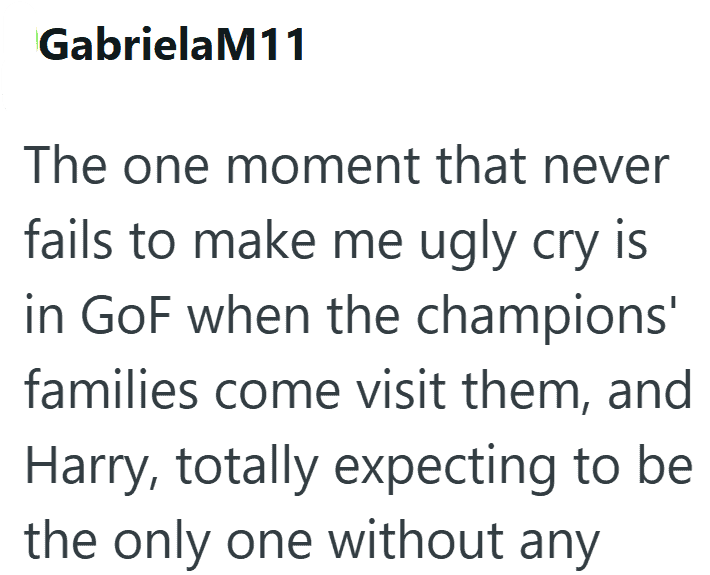Click the word "totally" in the comment
The height and width of the screenshot is (575, 710).
(x=247, y=466)
